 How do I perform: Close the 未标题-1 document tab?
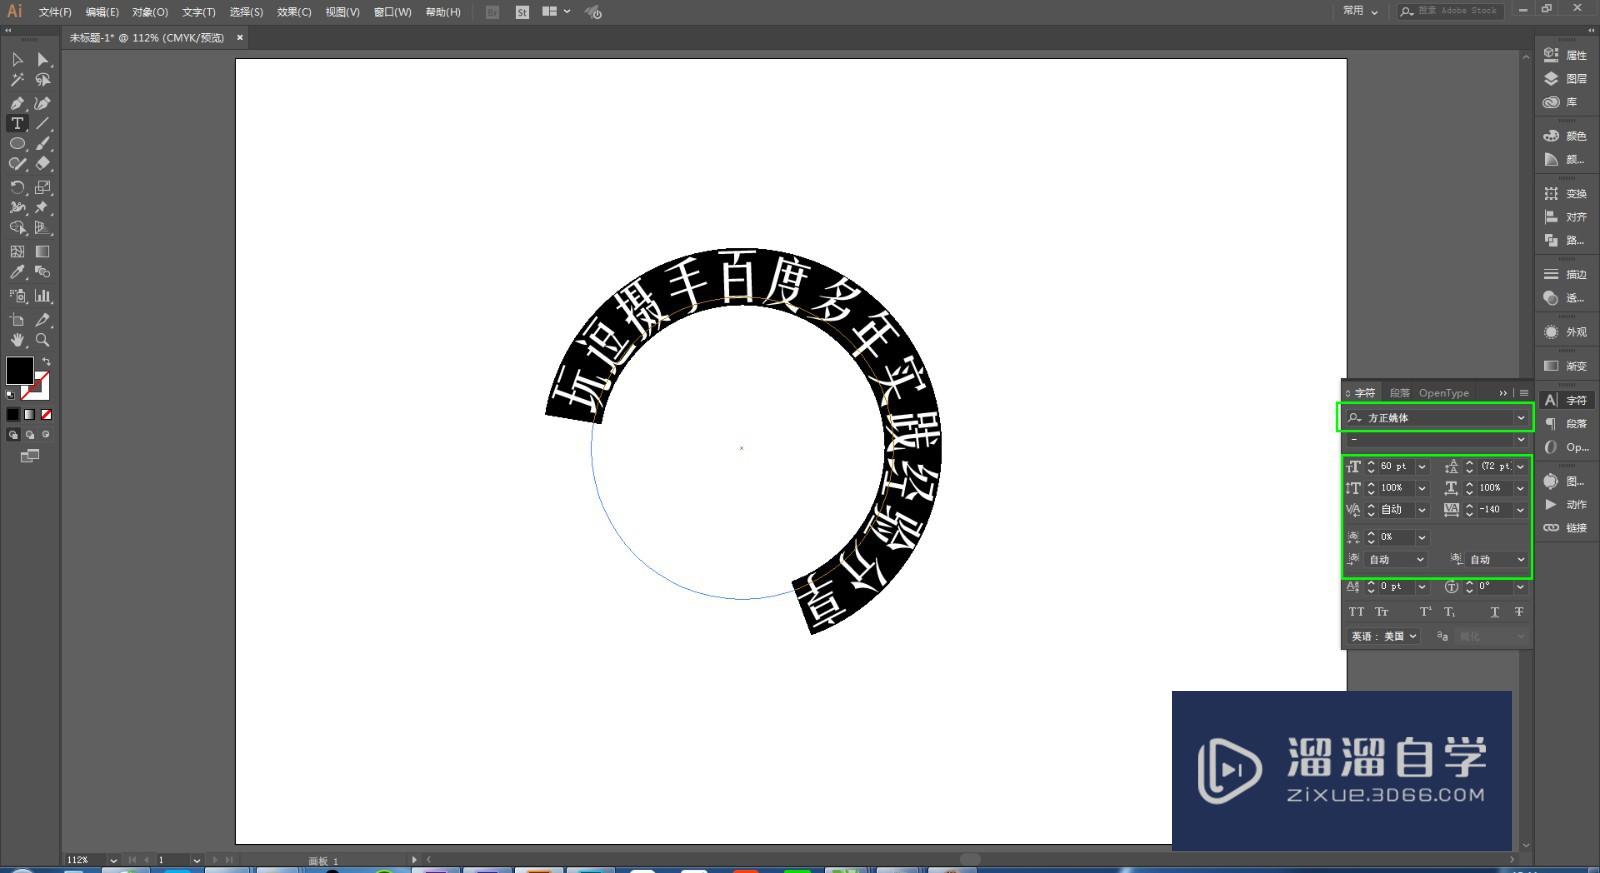pos(240,38)
